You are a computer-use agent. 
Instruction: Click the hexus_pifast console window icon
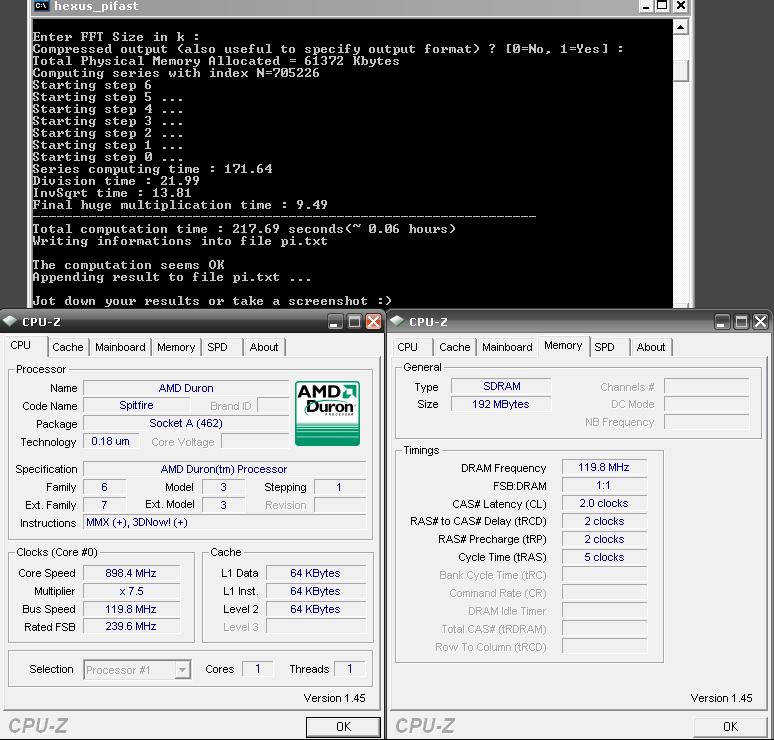(41, 5)
